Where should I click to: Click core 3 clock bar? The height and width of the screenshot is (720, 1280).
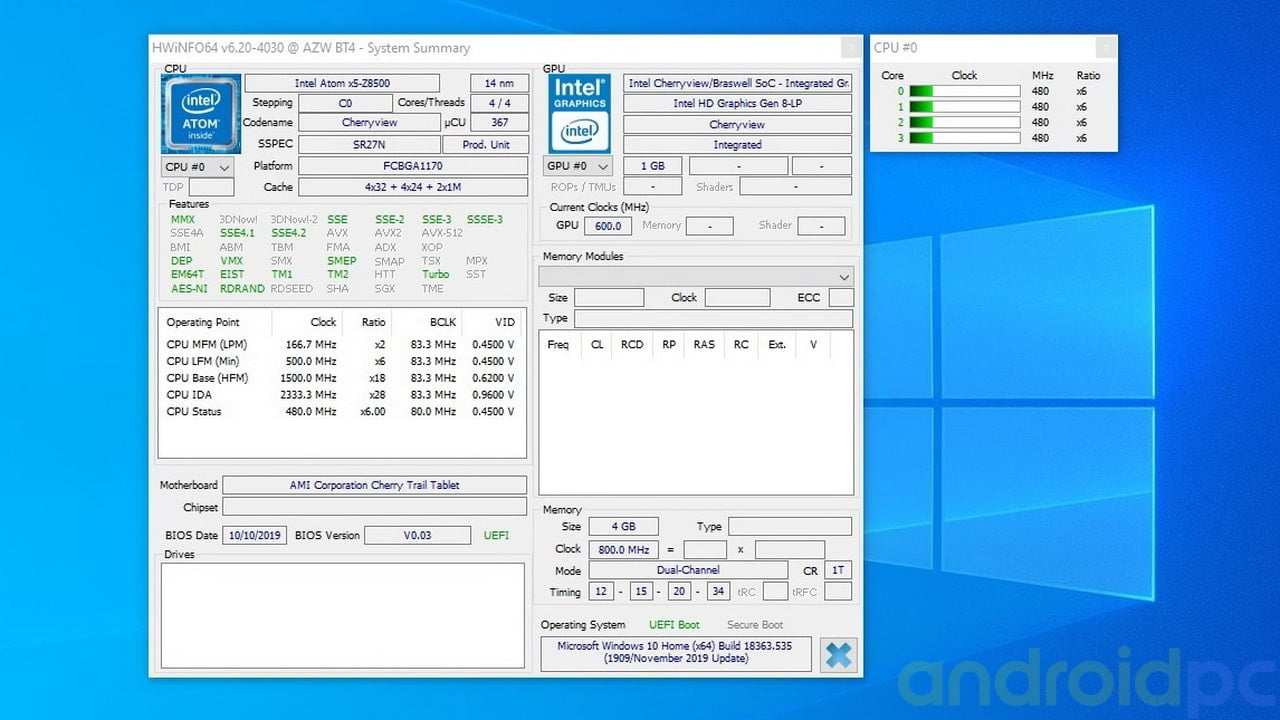point(964,138)
